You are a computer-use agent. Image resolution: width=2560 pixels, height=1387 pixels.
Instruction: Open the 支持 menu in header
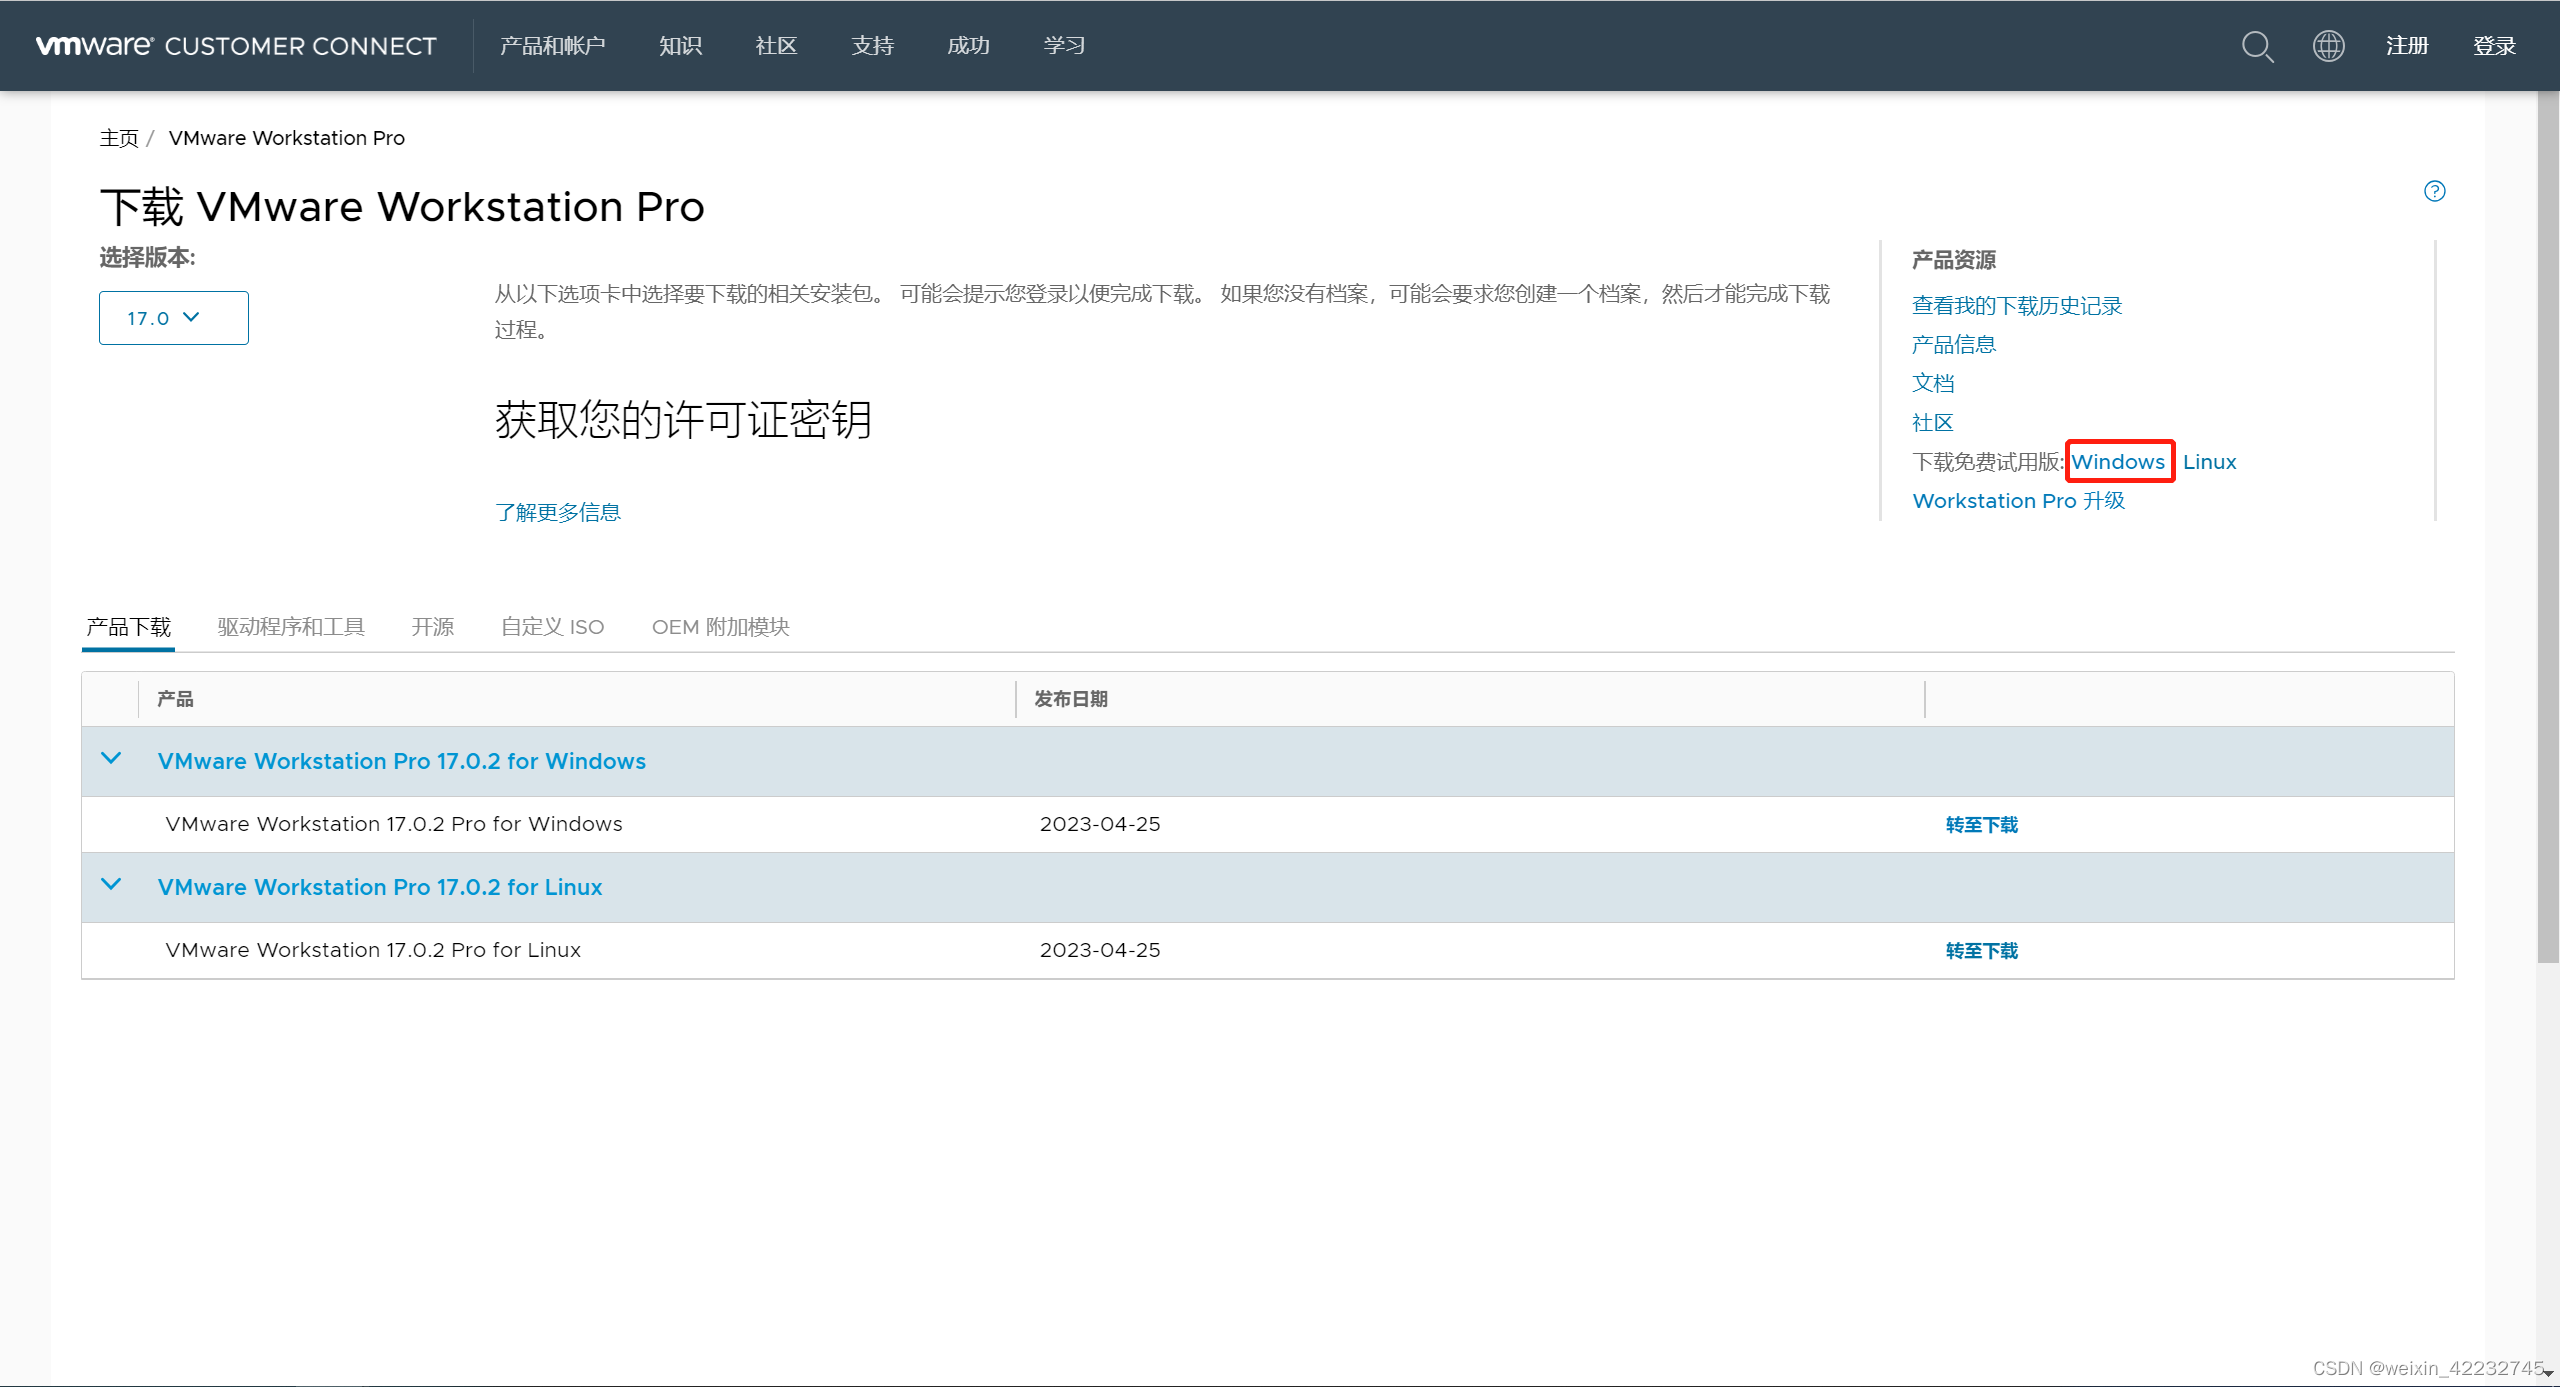click(x=872, y=46)
